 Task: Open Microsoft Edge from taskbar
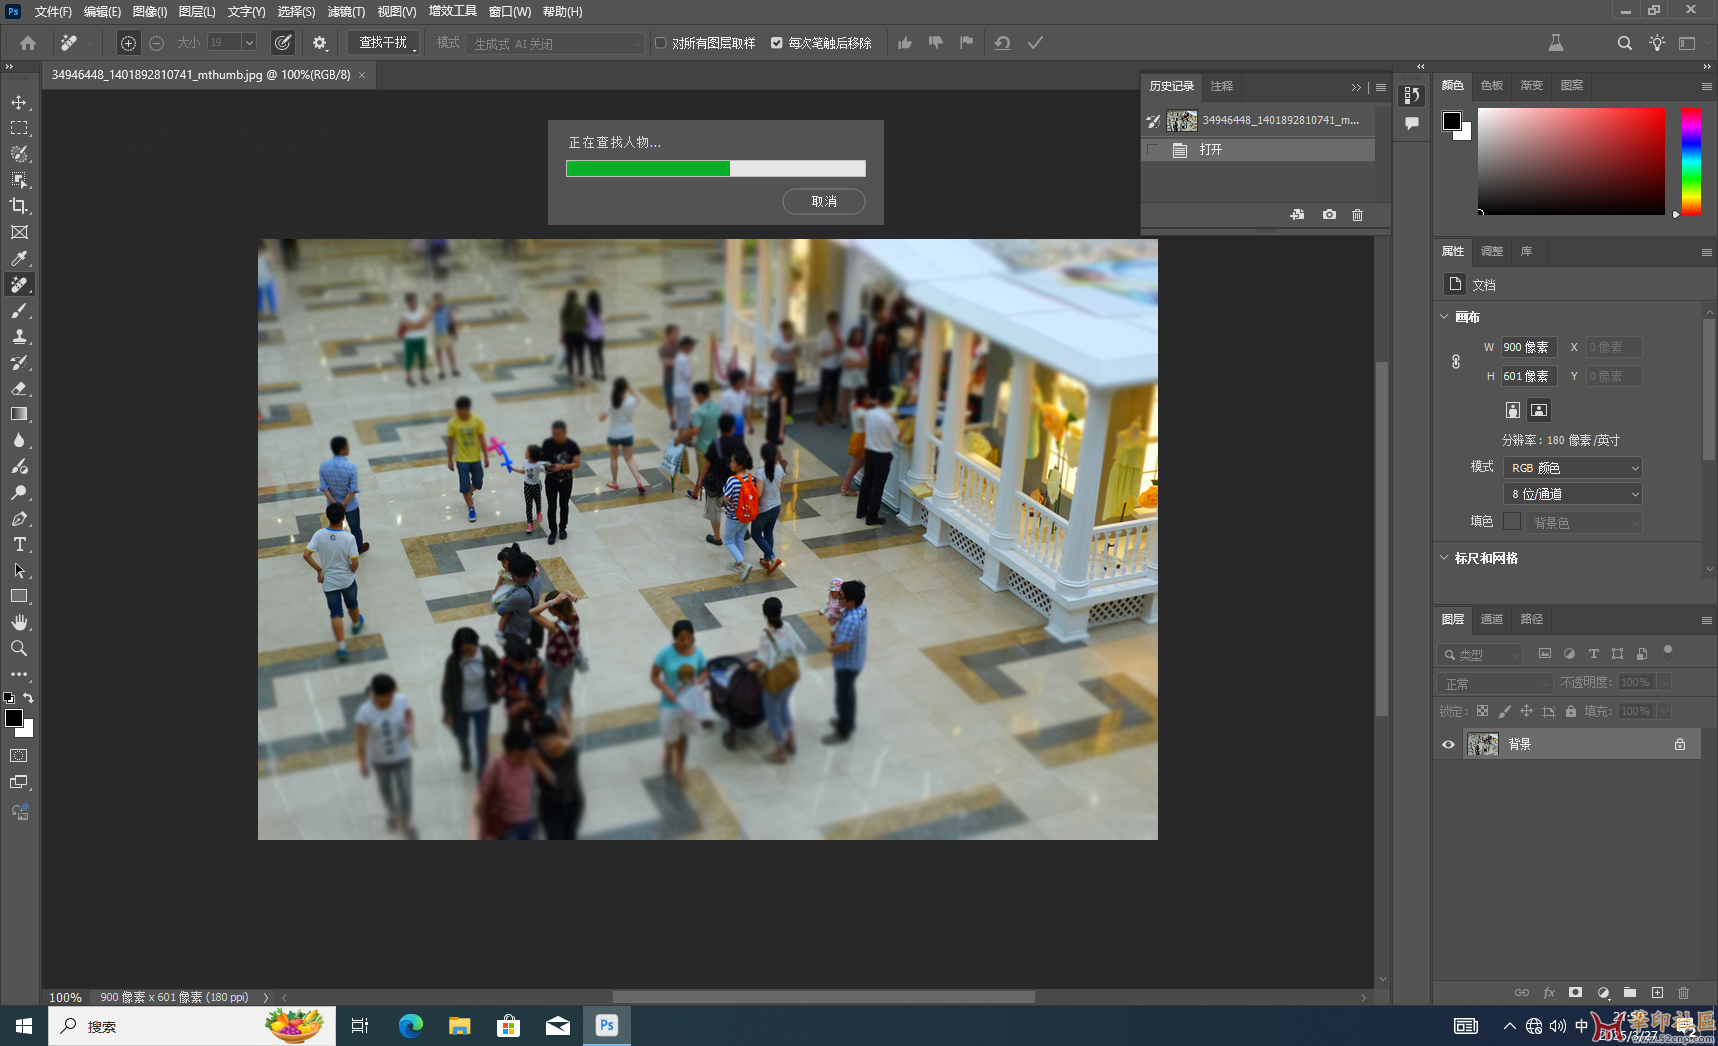(410, 1026)
